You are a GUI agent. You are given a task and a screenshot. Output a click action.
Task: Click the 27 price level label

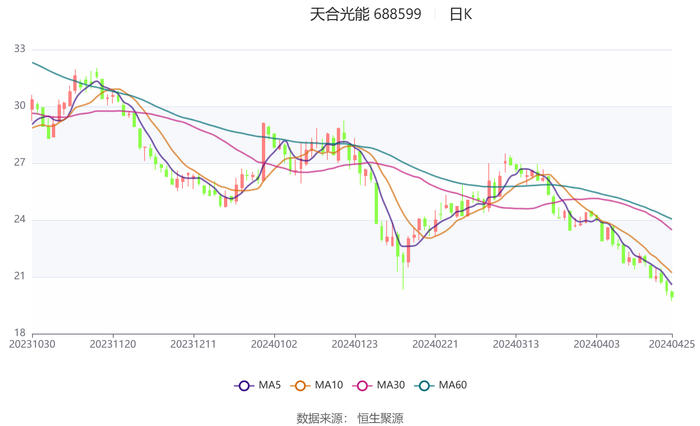[x=20, y=162]
